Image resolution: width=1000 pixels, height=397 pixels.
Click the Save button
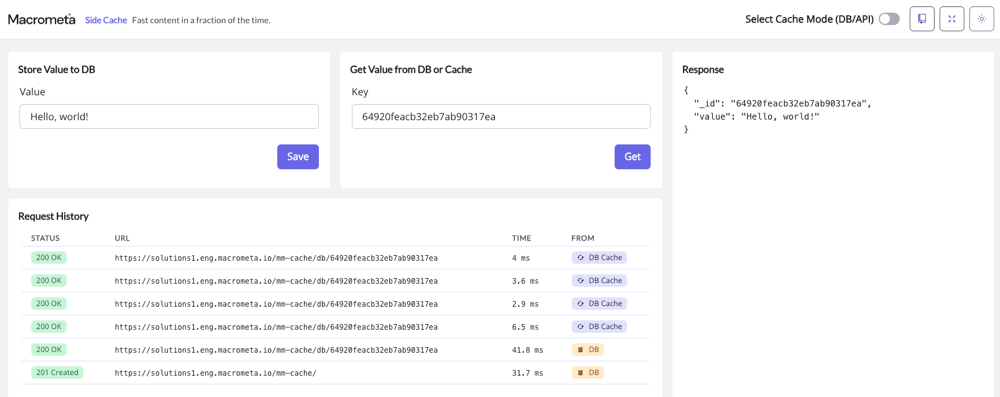[298, 157]
